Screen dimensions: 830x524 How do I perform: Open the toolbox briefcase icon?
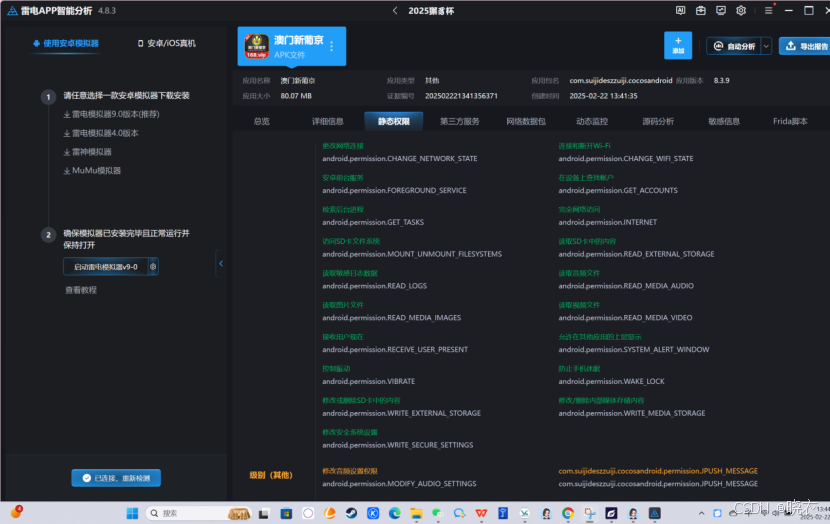click(x=700, y=11)
